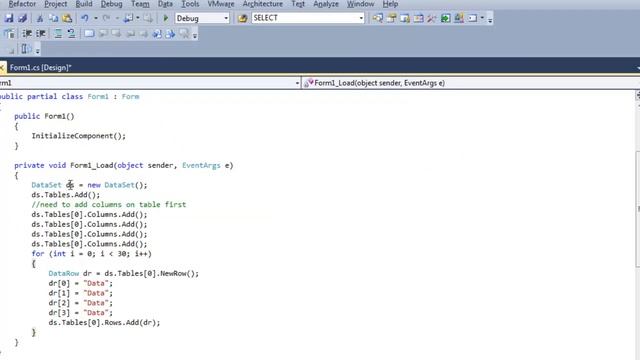Expand standard toolbar overflow options arrow
This screenshot has height=360, width=640.
[x=490, y=20]
